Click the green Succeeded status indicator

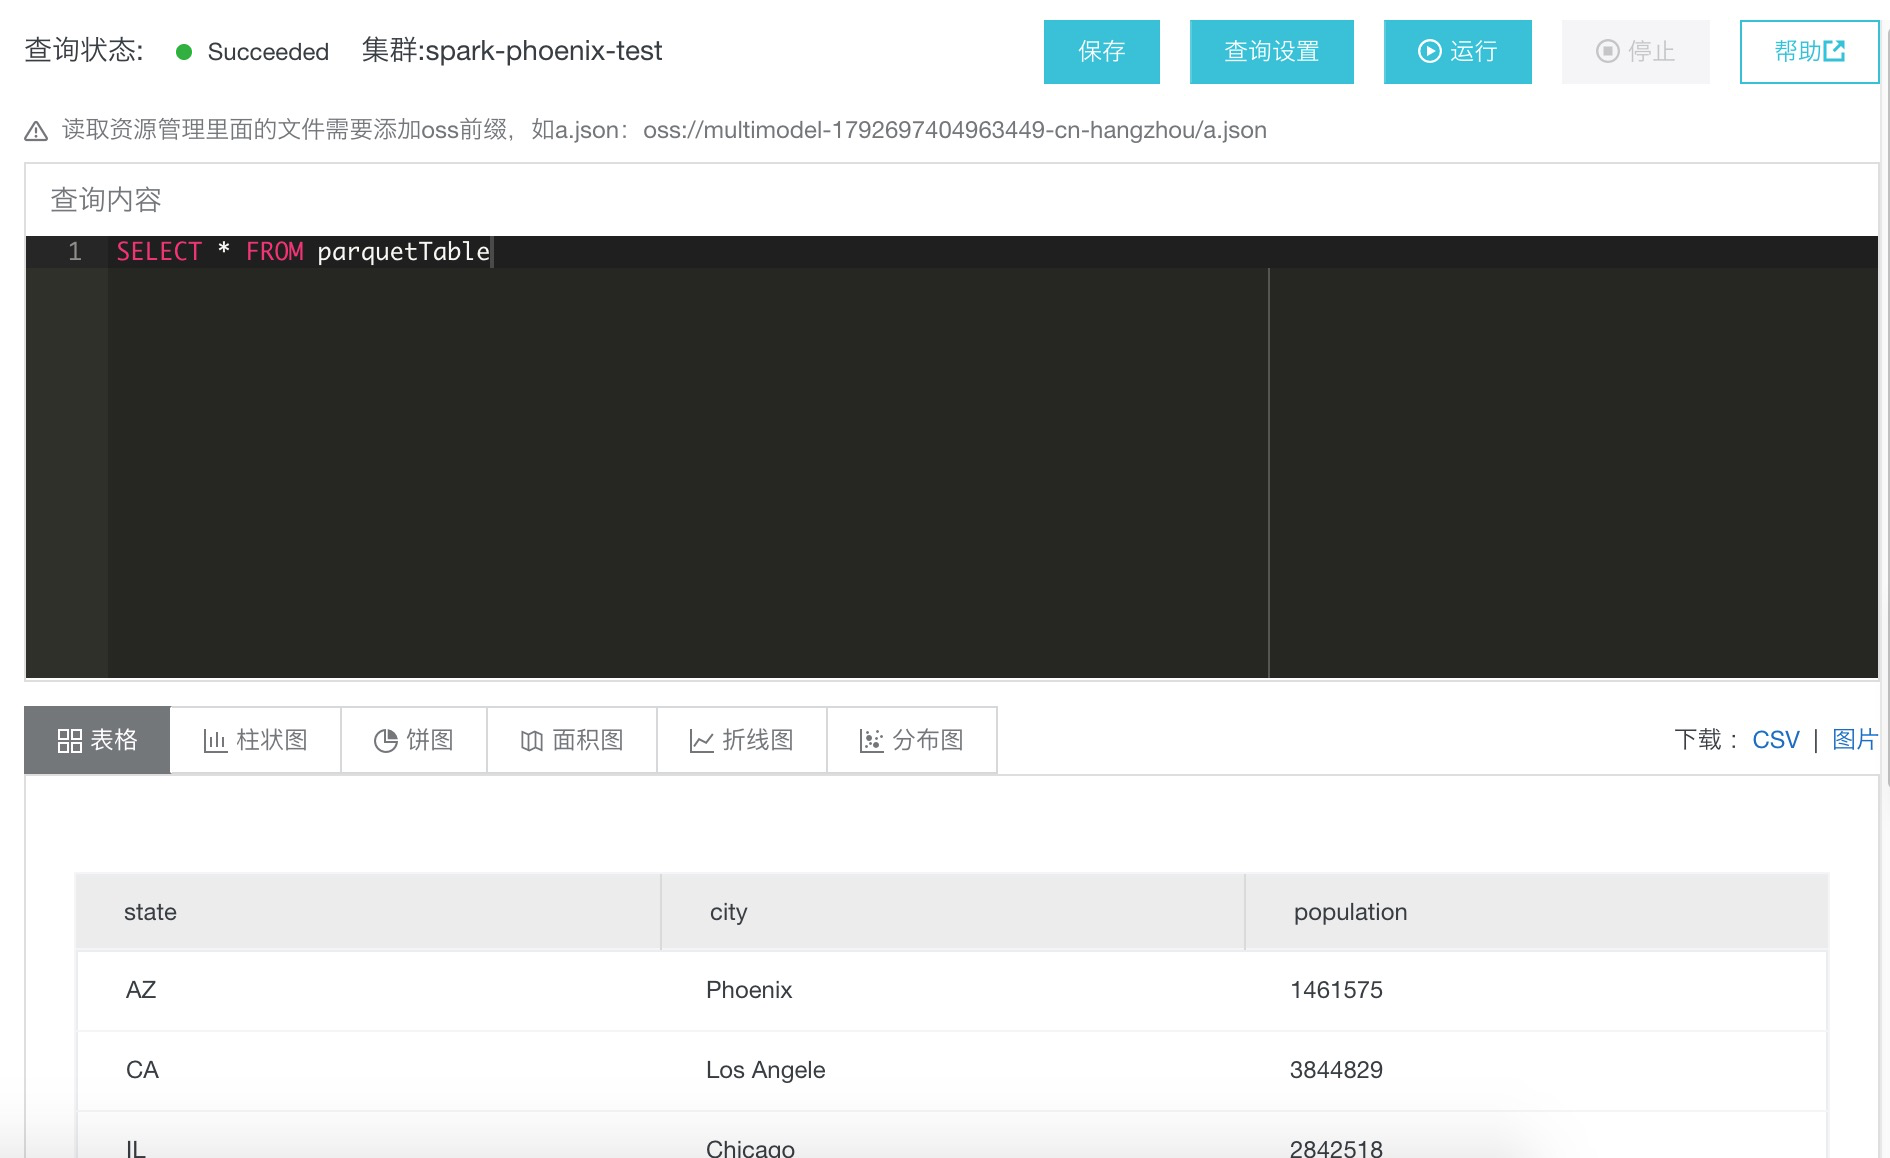[x=183, y=52]
